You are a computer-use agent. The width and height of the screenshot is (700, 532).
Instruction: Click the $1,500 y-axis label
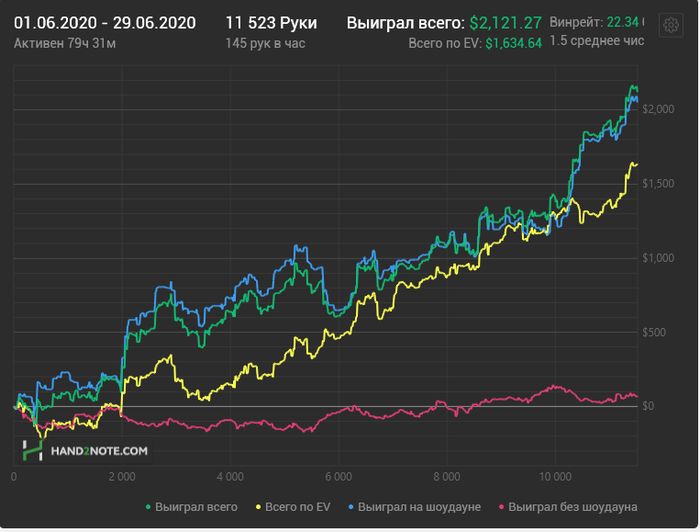(658, 183)
